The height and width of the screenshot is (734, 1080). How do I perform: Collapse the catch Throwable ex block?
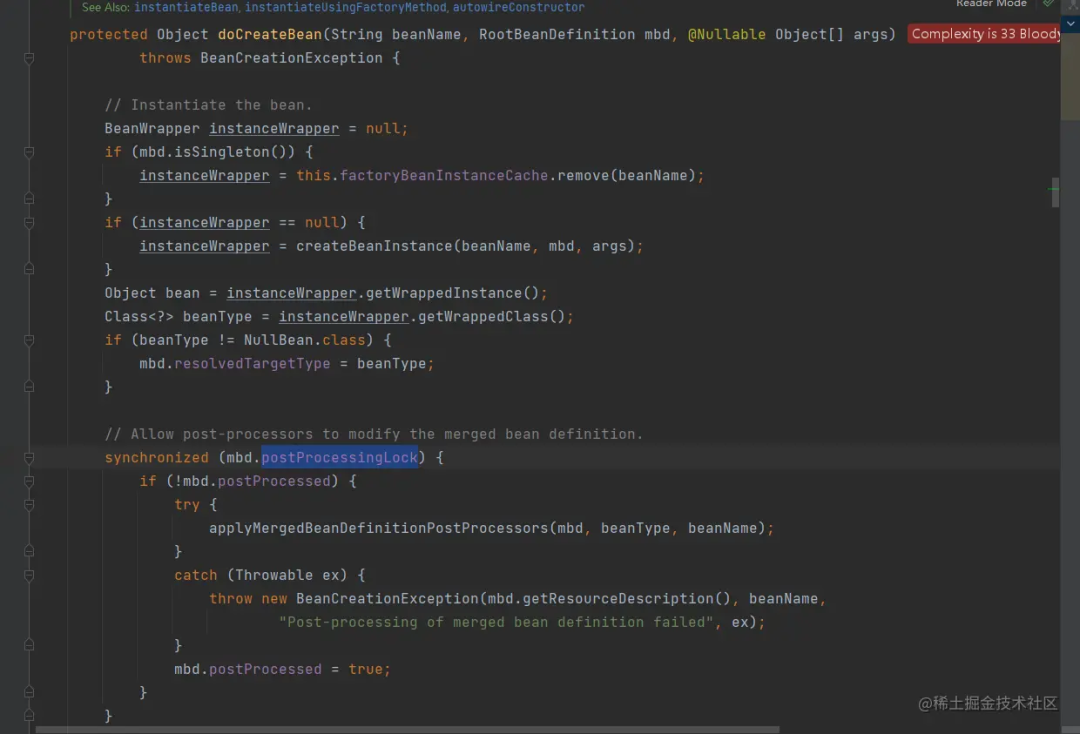point(29,576)
